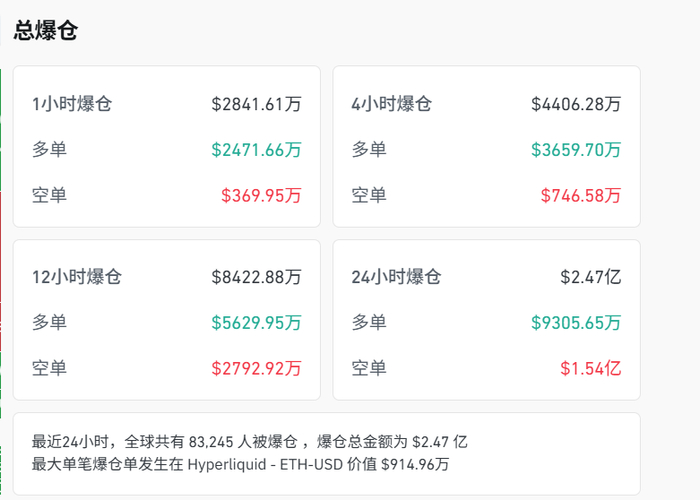Screen dimensions: 700x500
Task: Click the $4406.28万 four-hour total
Action: click(x=576, y=103)
